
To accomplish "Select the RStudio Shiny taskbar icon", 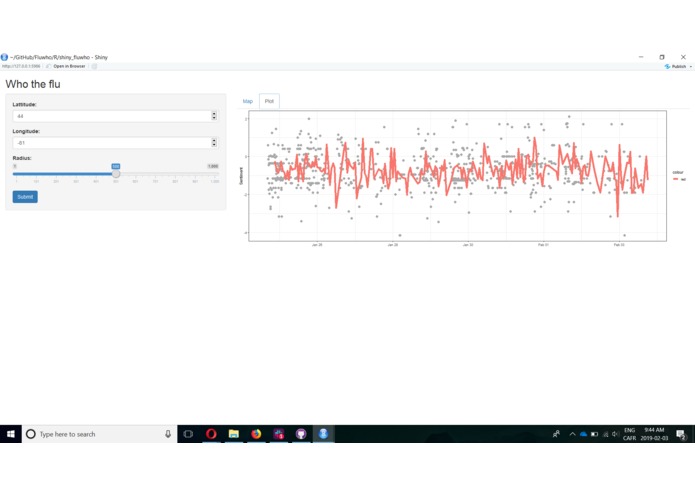I will (324, 434).
